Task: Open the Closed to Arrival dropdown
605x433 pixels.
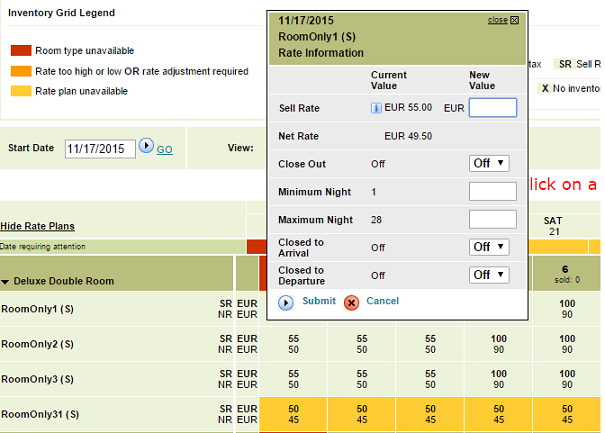Action: (x=489, y=246)
